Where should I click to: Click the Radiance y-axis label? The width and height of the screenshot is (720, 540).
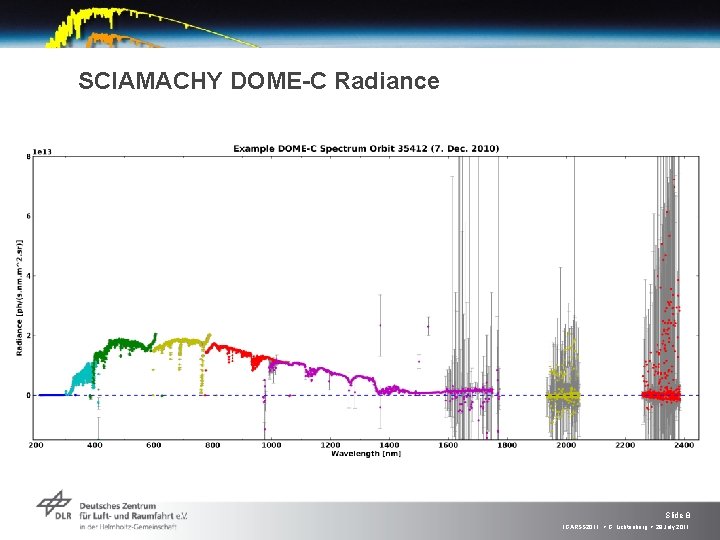pos(19,298)
